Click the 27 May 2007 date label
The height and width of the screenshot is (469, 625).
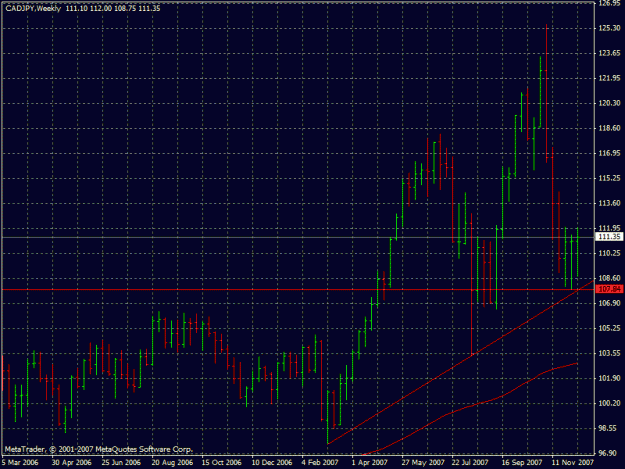[x=423, y=463]
